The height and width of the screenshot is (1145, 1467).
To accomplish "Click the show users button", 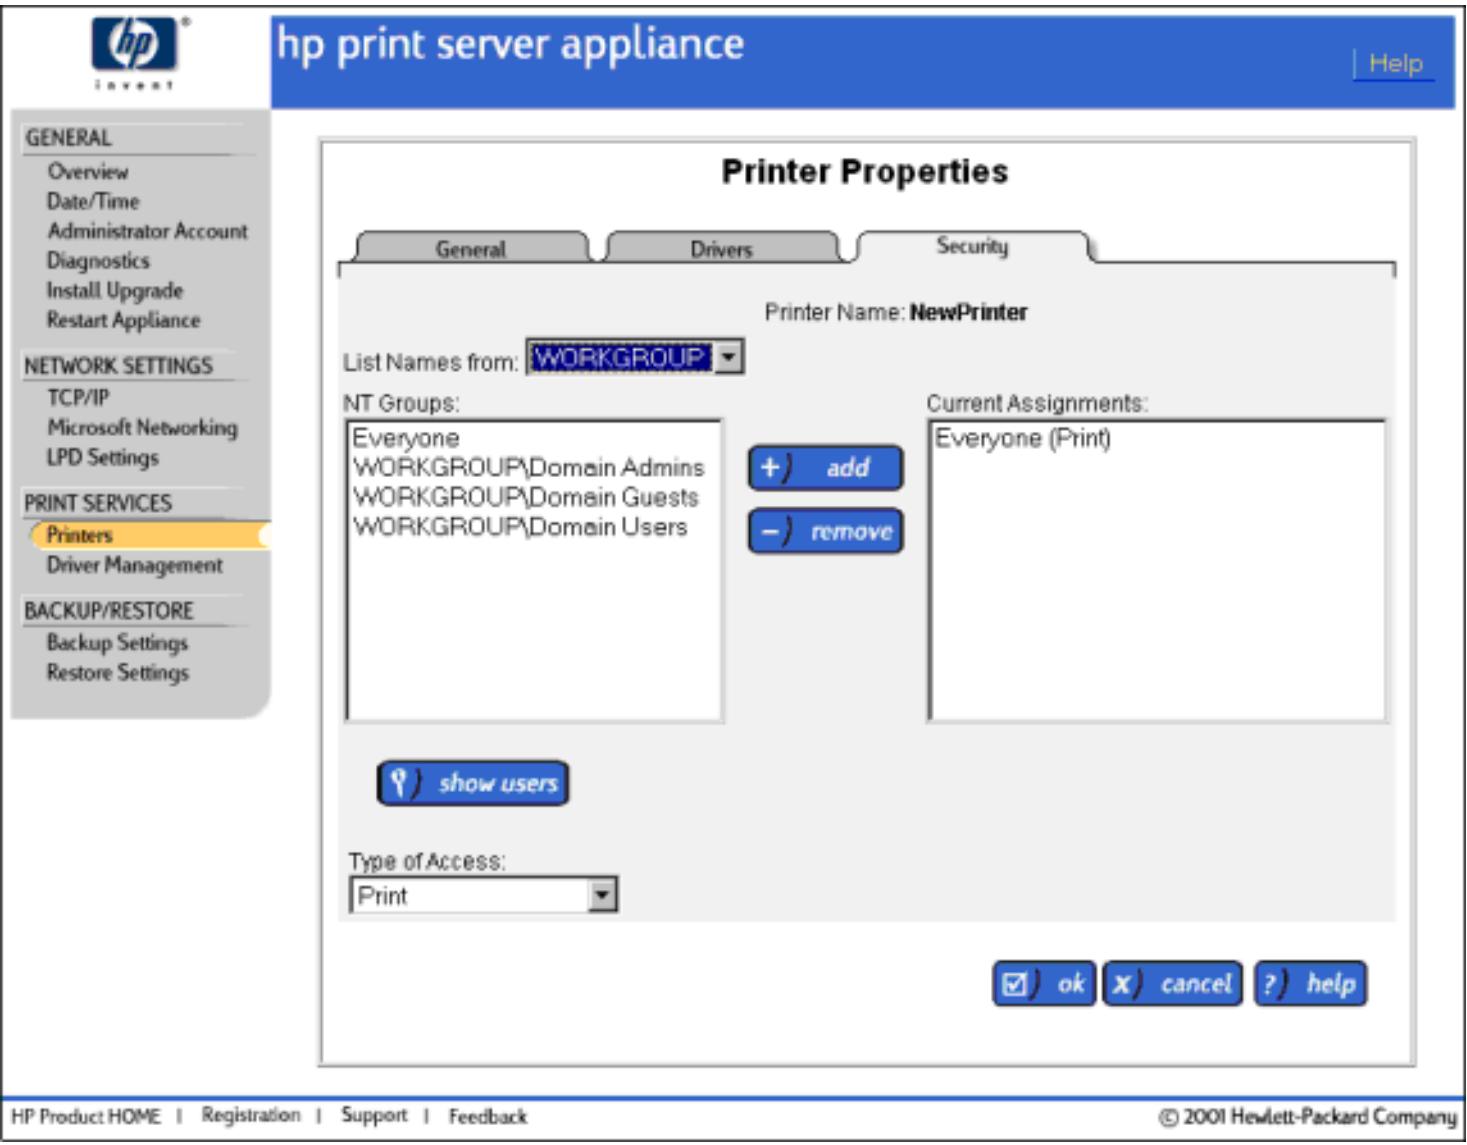I will [x=473, y=783].
